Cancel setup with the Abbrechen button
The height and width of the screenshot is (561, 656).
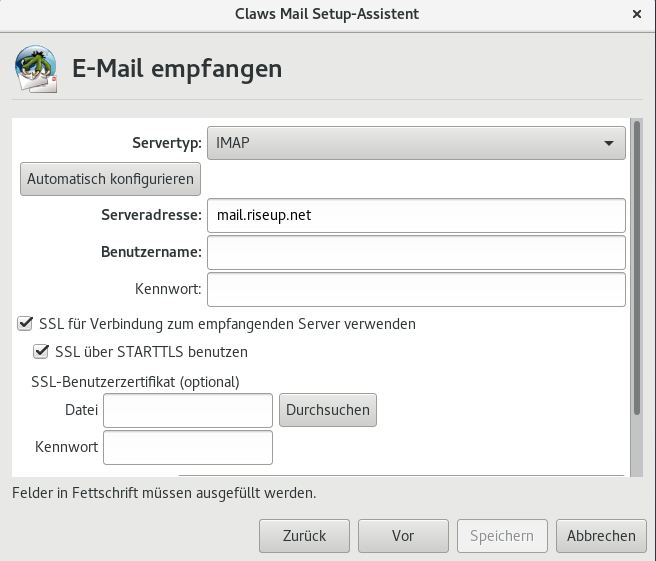[601, 536]
